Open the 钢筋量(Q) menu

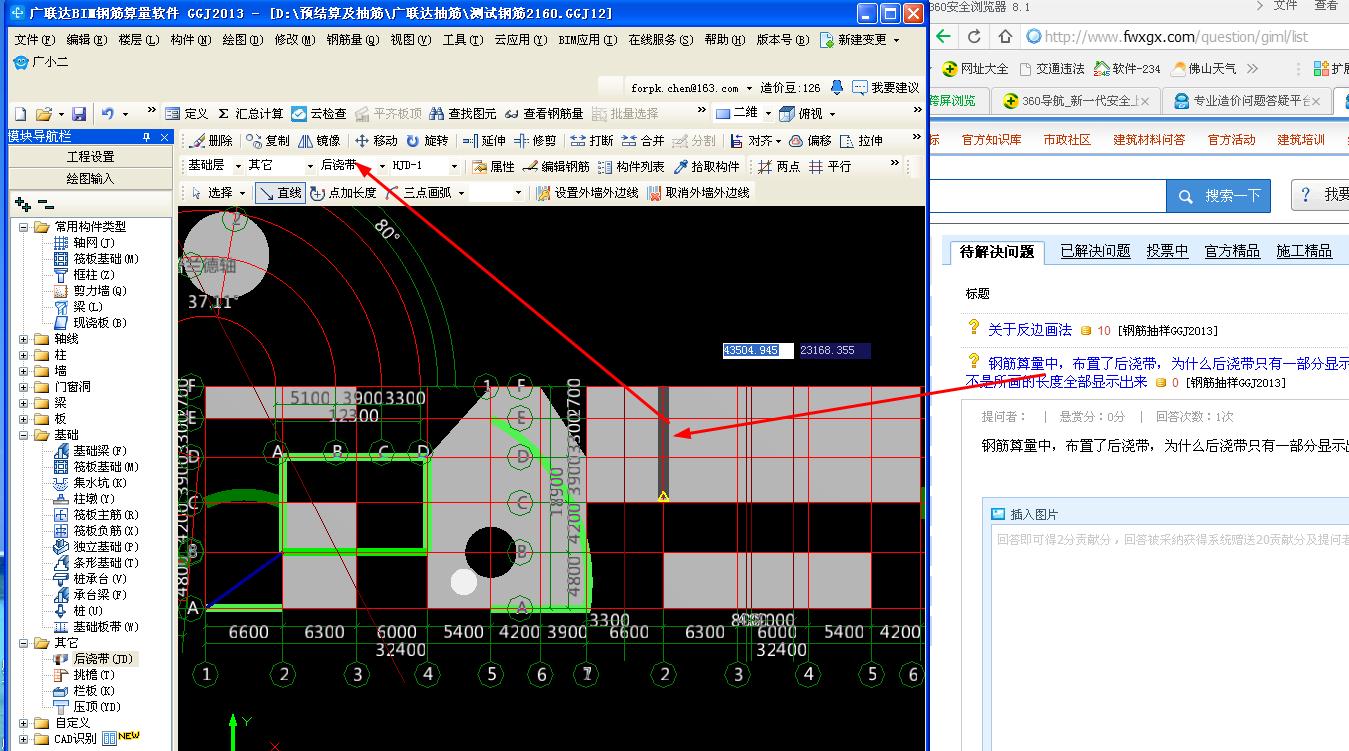pos(353,40)
